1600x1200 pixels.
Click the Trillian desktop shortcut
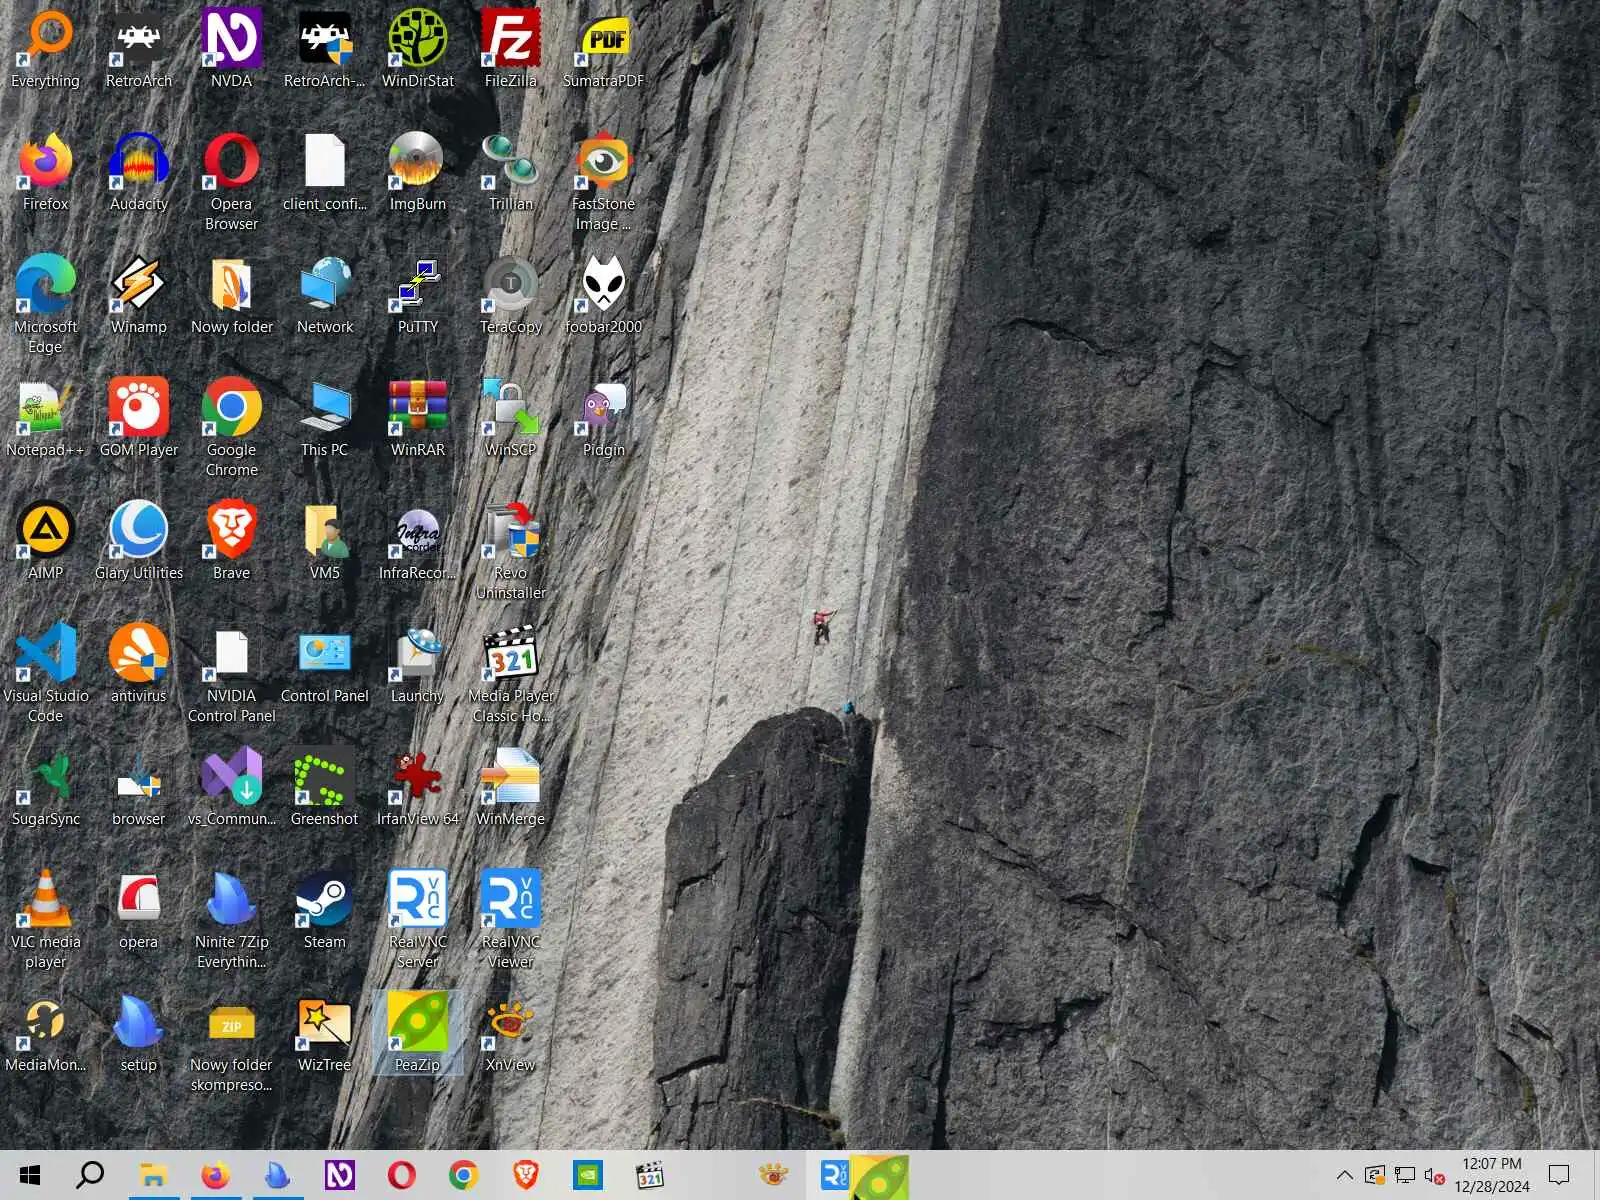tap(511, 171)
